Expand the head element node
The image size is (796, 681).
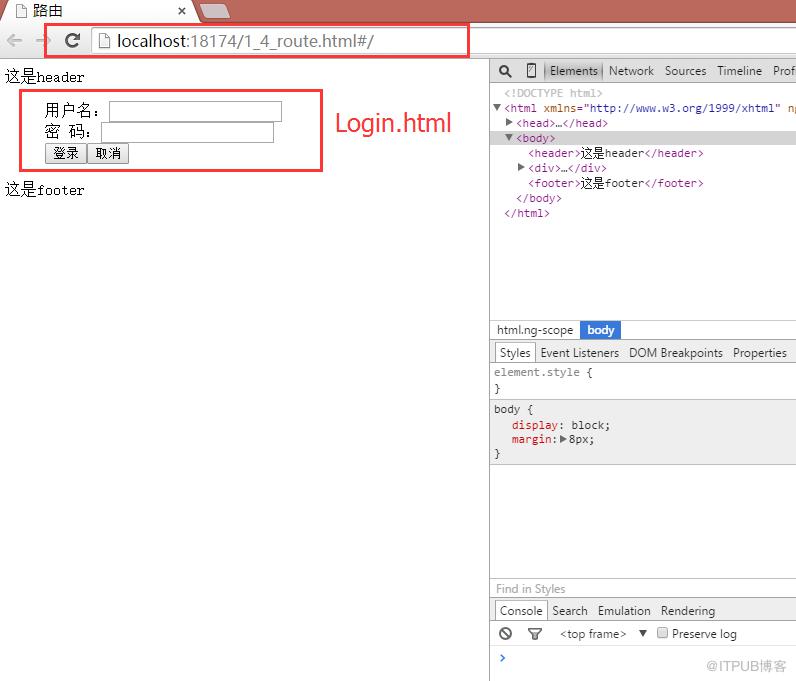(x=509, y=122)
